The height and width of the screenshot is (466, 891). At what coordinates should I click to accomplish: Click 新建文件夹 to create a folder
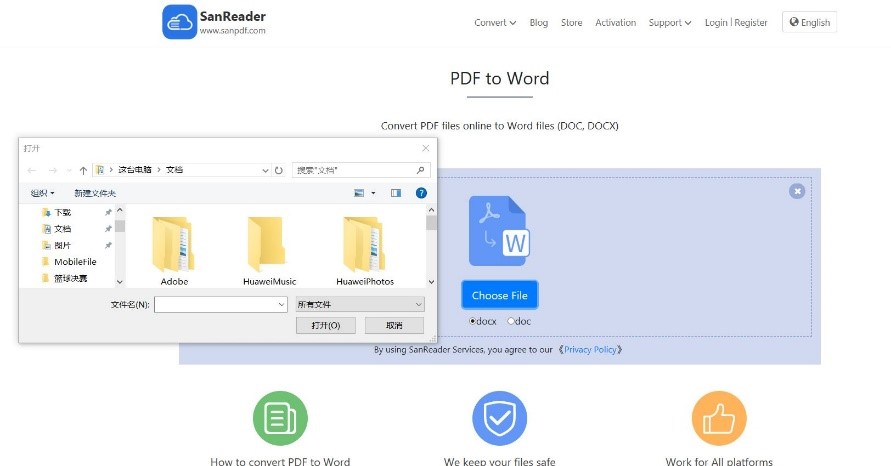(x=95, y=193)
